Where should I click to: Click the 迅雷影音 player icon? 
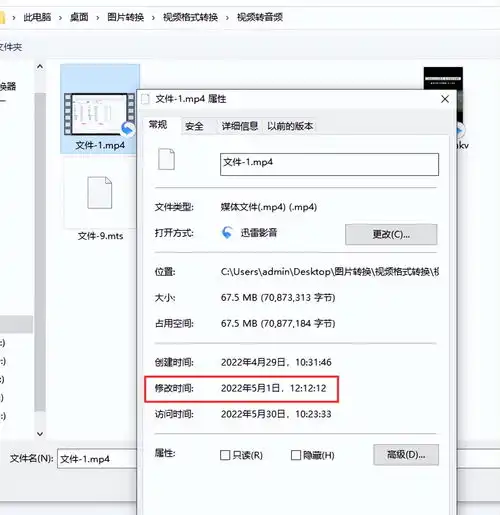point(227,232)
